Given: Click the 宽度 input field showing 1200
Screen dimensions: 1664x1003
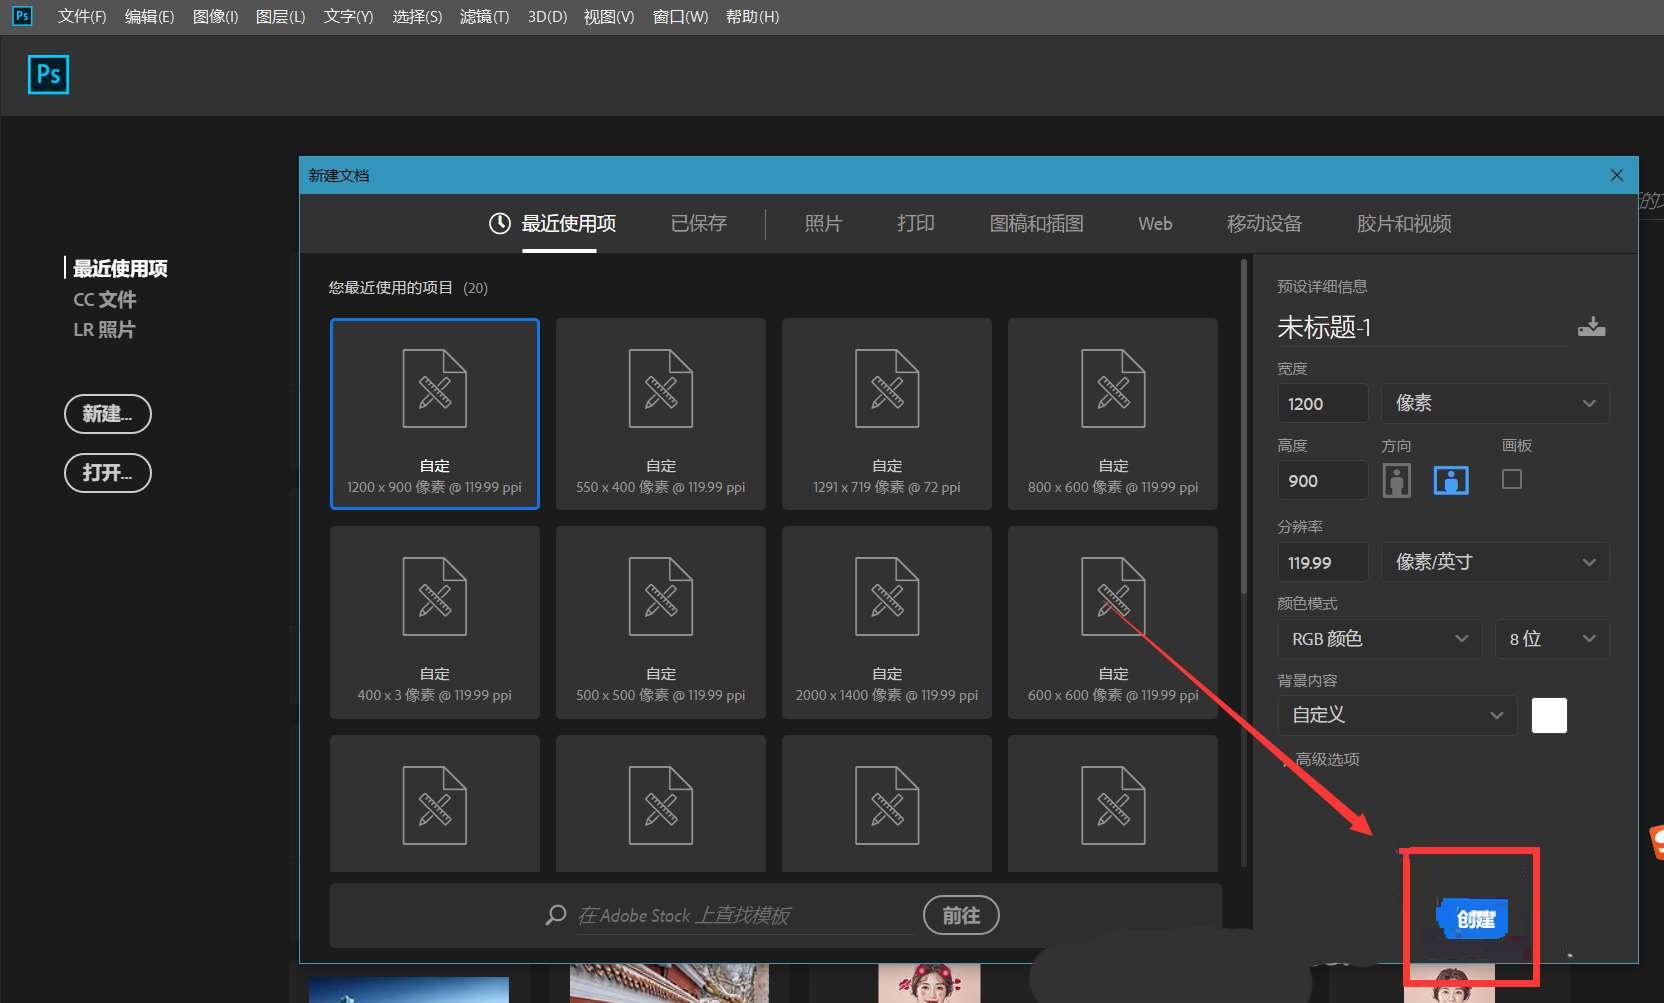Looking at the screenshot, I should pyautogui.click(x=1322, y=404).
